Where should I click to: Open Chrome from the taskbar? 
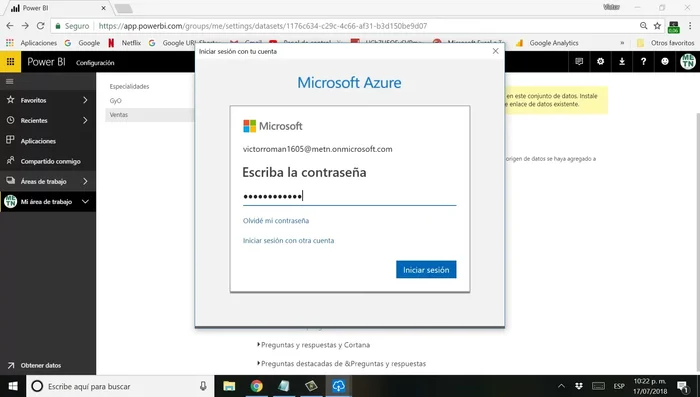tap(256, 386)
